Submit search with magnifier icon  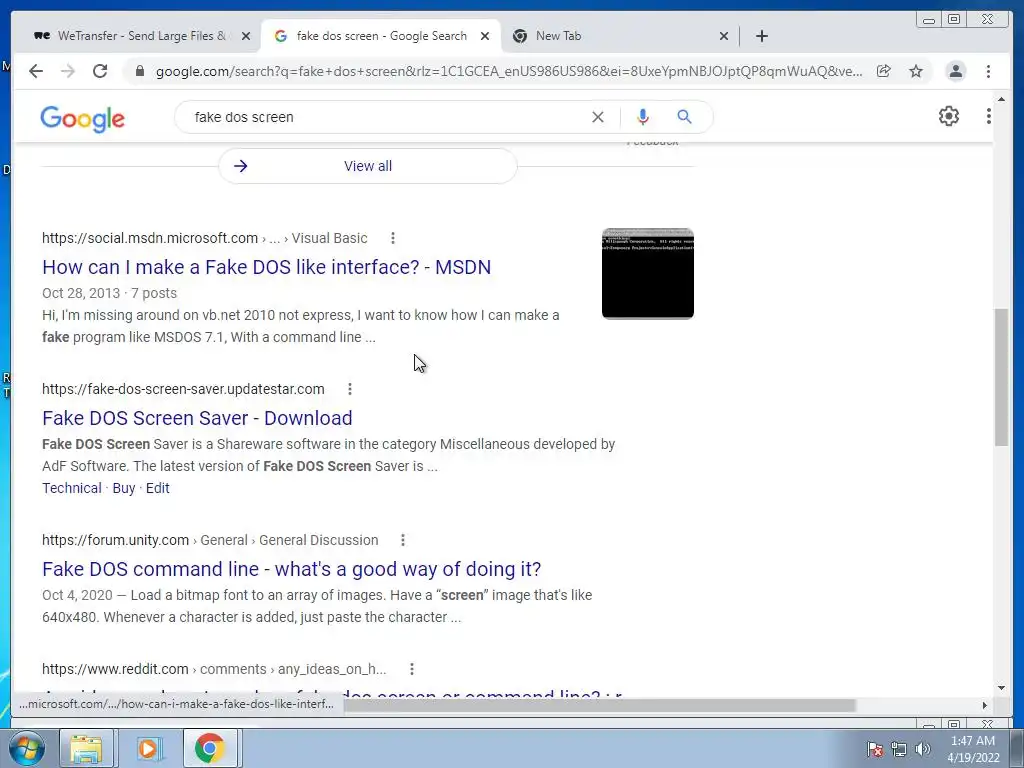click(684, 117)
